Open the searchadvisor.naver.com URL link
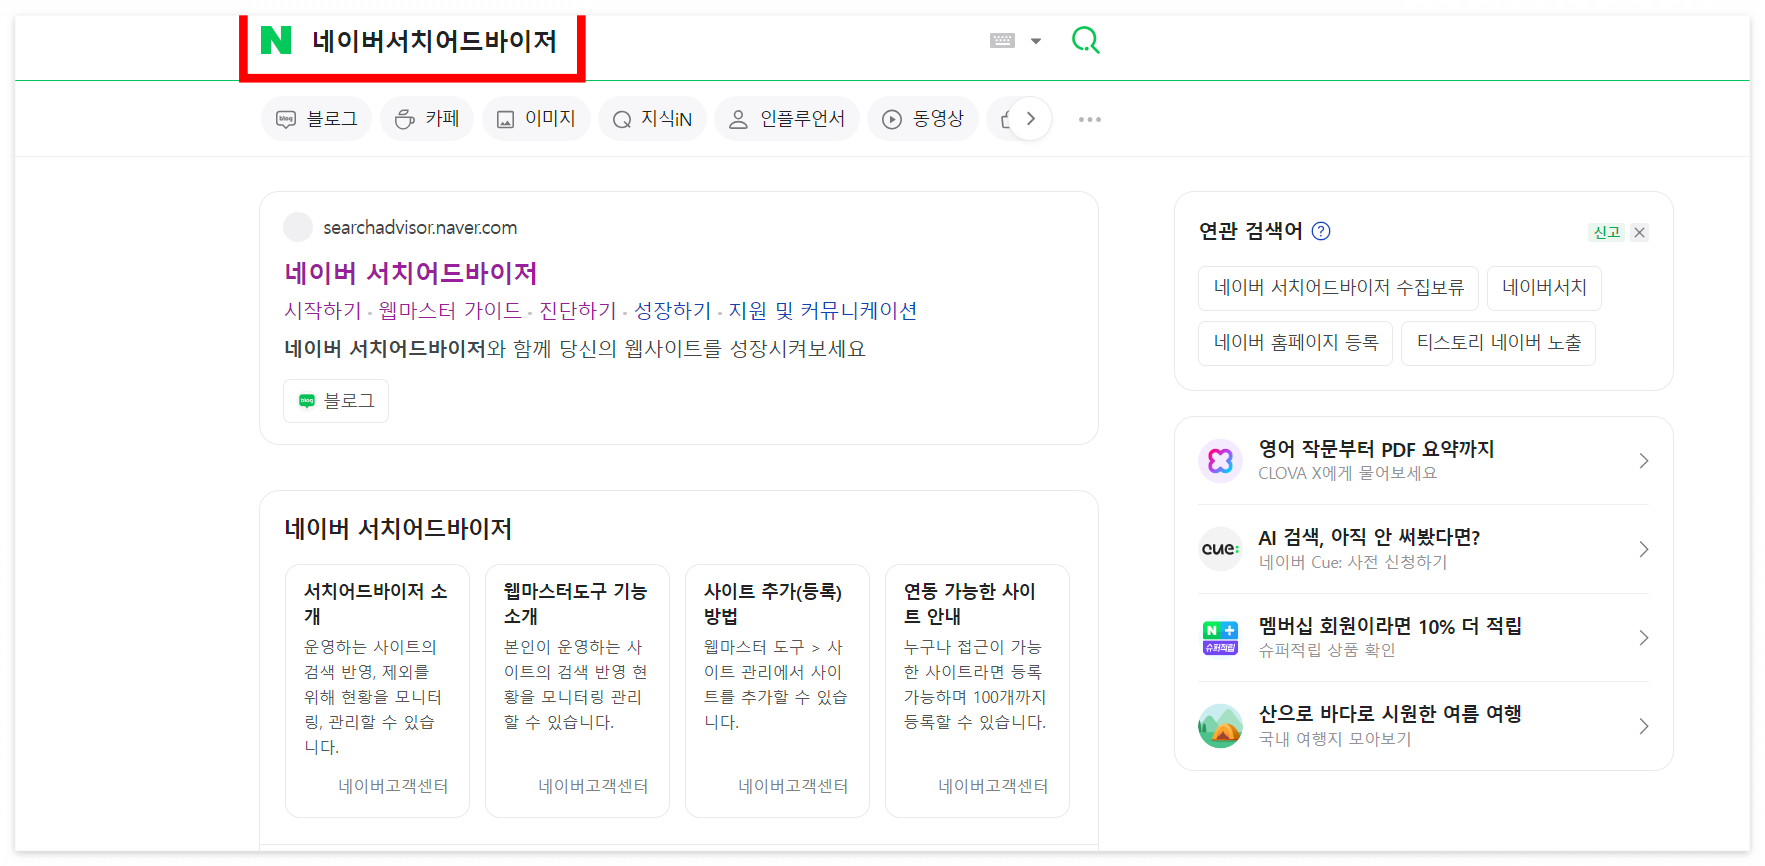1765x866 pixels. point(420,228)
